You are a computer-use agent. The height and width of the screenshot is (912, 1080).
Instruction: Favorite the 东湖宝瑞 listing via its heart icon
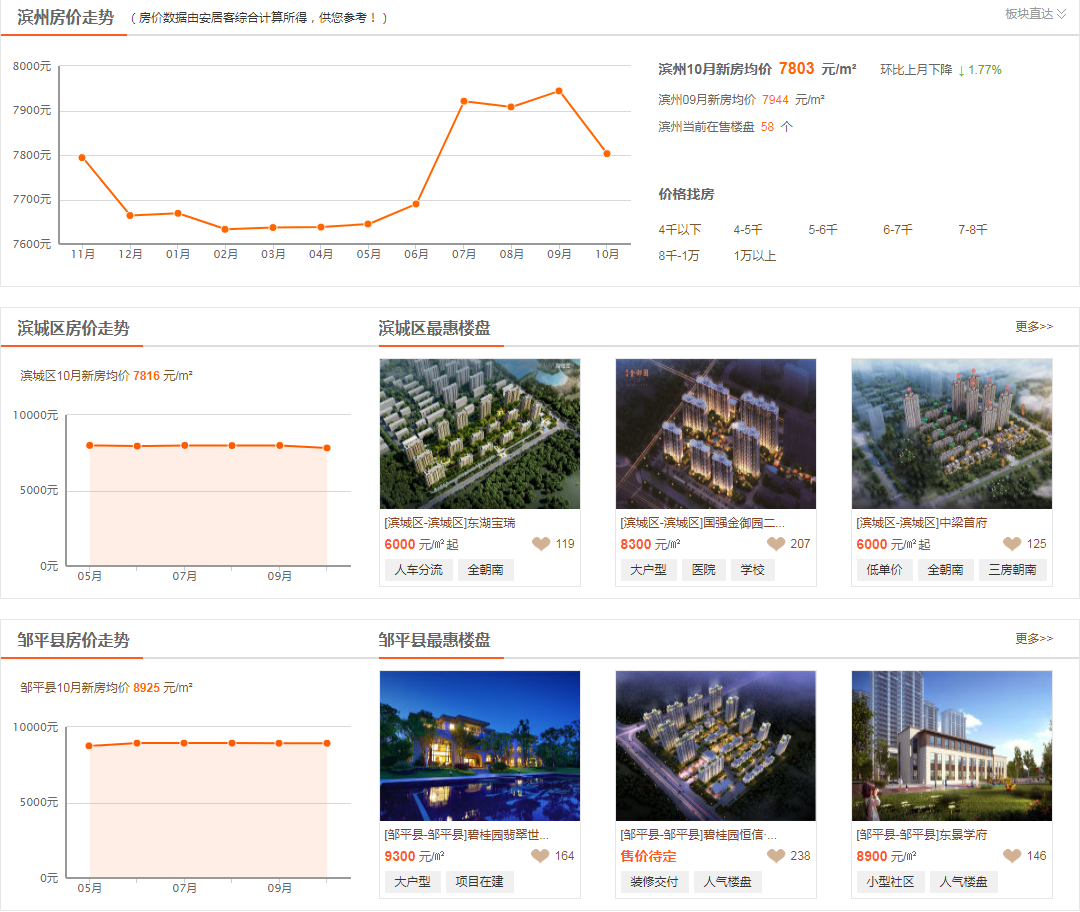pyautogui.click(x=541, y=544)
